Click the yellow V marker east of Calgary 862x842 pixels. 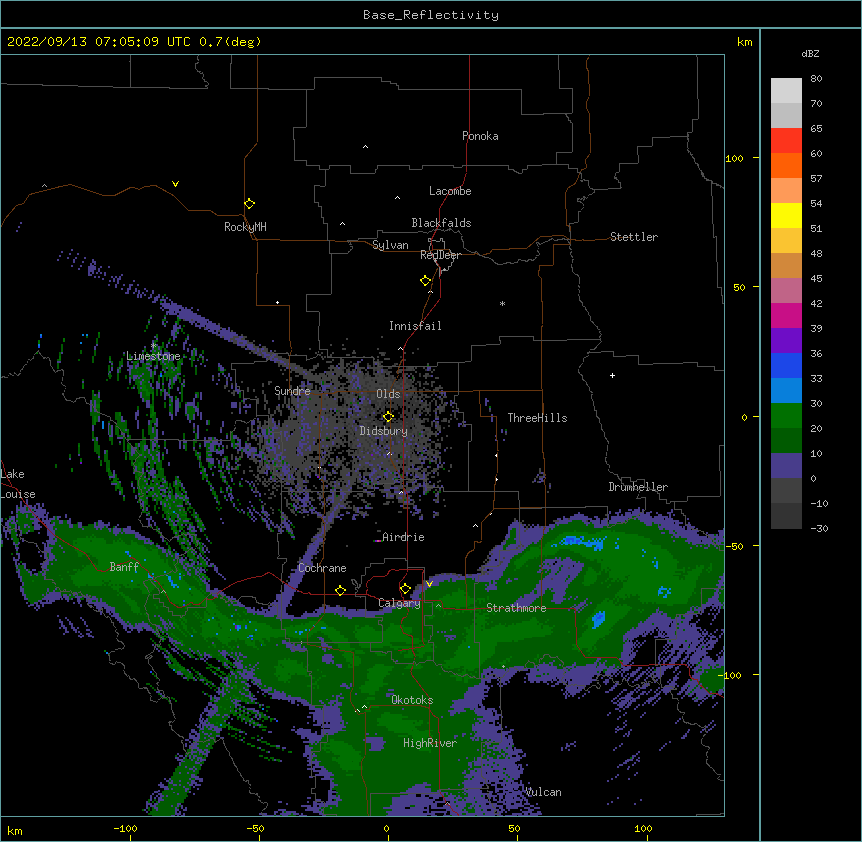pyautogui.click(x=429, y=584)
